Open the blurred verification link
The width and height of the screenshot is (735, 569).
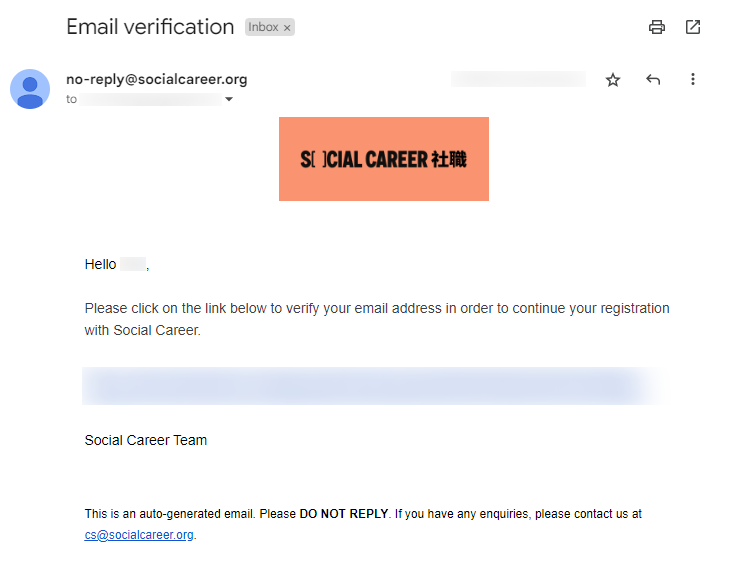(x=373, y=386)
